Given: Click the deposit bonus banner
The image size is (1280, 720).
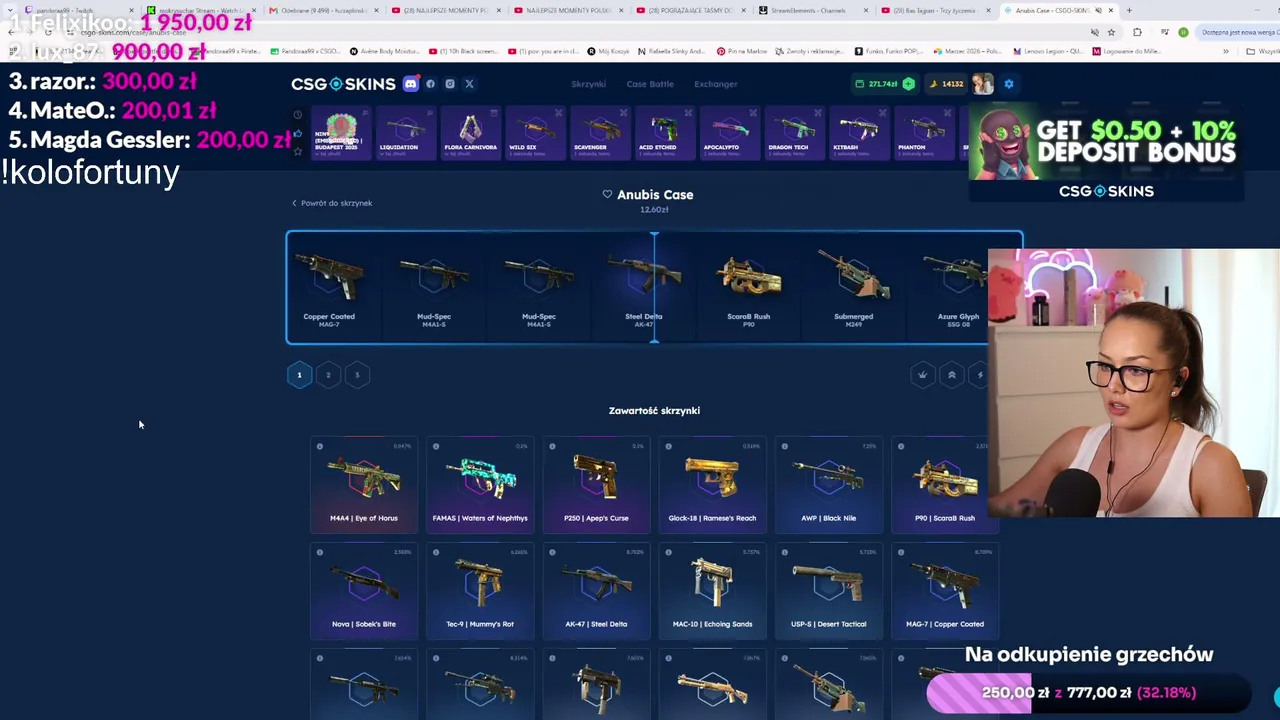Looking at the screenshot, I should [x=1106, y=152].
